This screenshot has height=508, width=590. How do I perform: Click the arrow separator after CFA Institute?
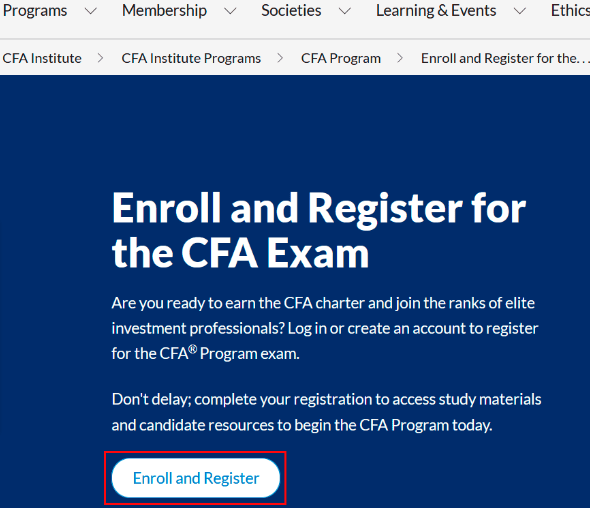pos(100,58)
